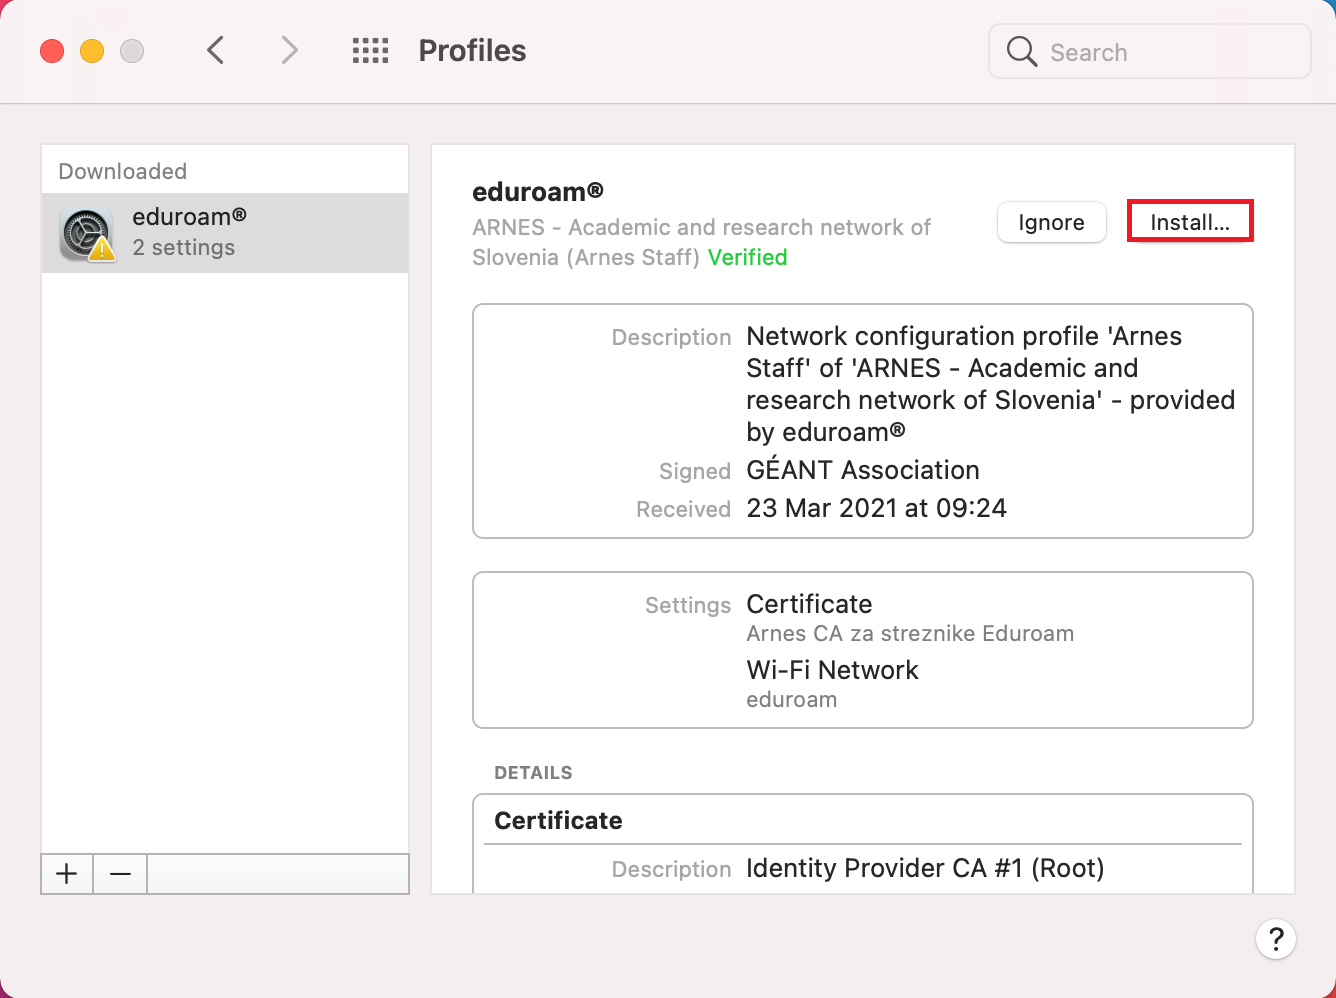Select eduroam® row in Downloaded list
Viewport: 1336px width, 998px height.
[x=225, y=233]
